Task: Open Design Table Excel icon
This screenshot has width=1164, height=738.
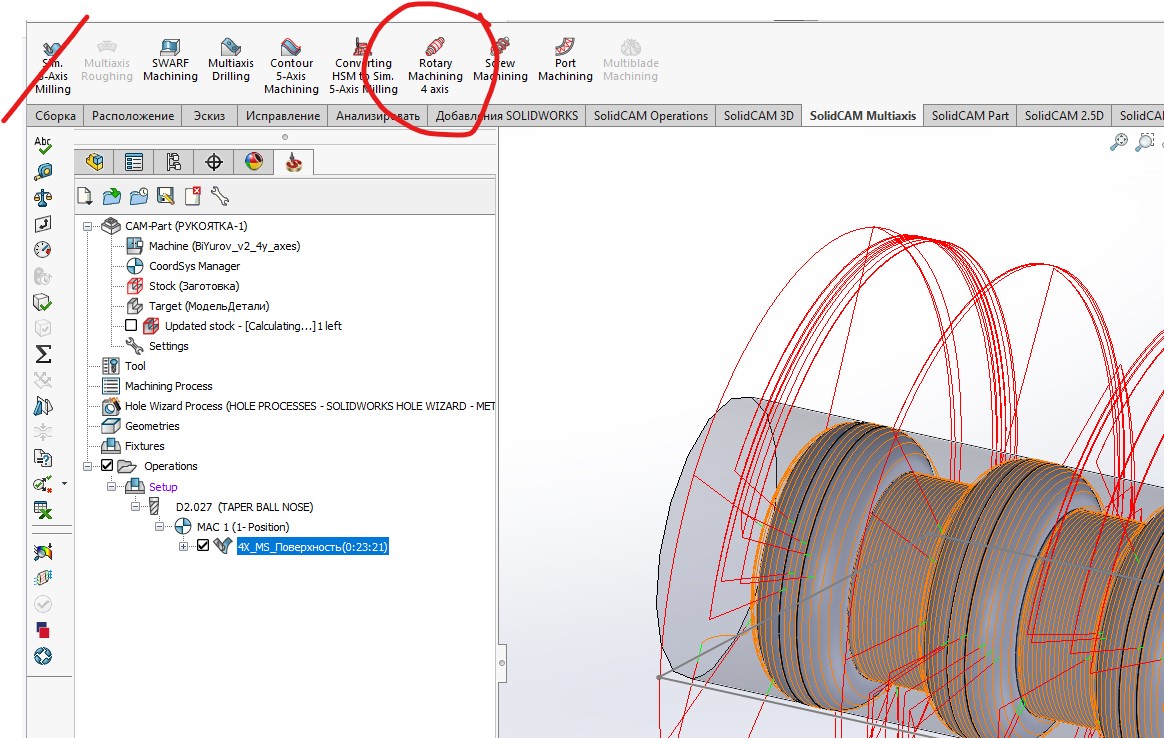Action: click(x=43, y=509)
